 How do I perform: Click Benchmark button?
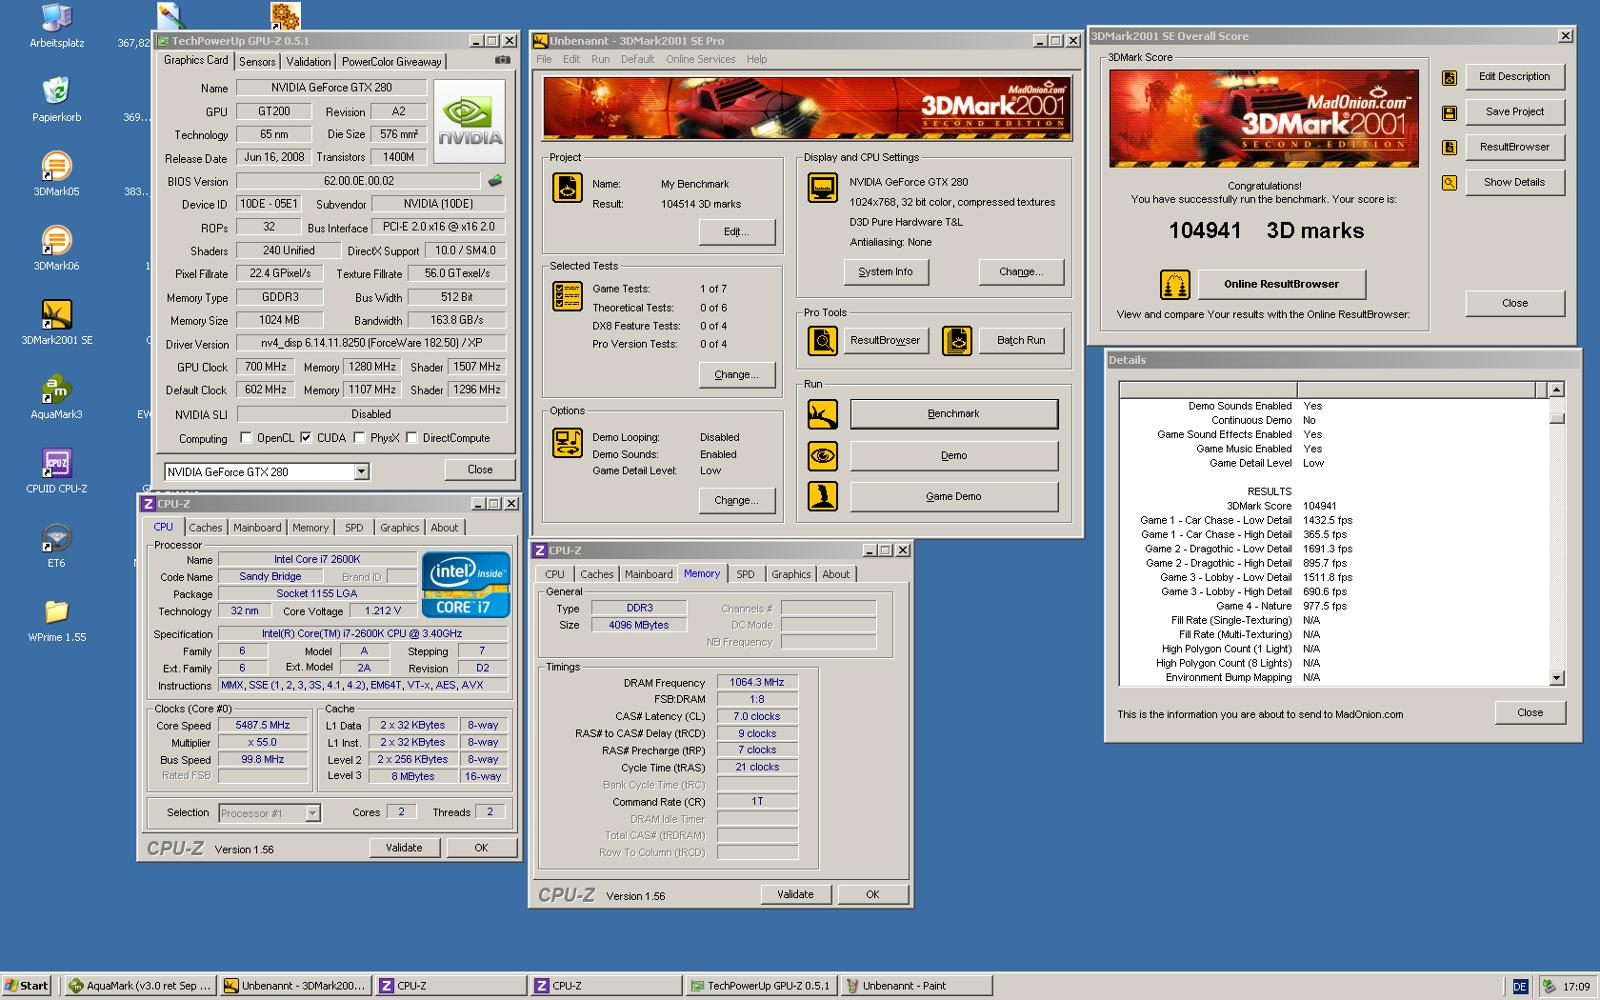click(953, 414)
